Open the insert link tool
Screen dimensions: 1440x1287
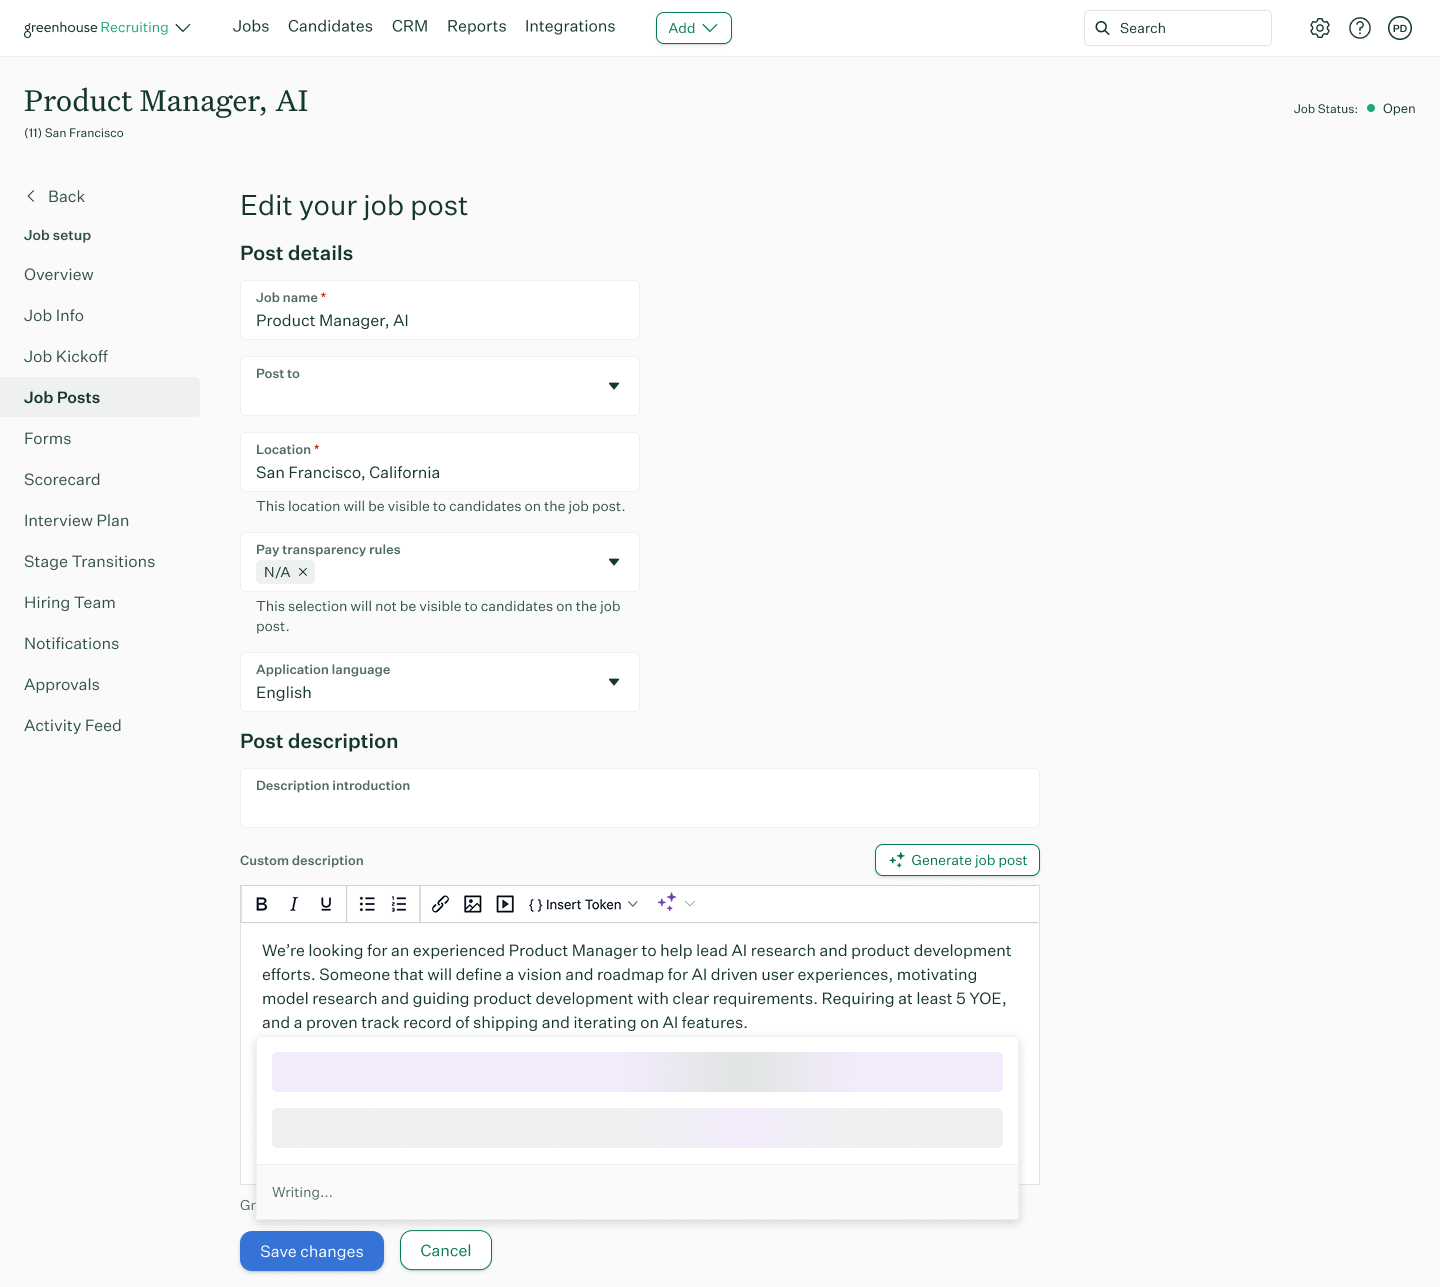pyautogui.click(x=440, y=903)
